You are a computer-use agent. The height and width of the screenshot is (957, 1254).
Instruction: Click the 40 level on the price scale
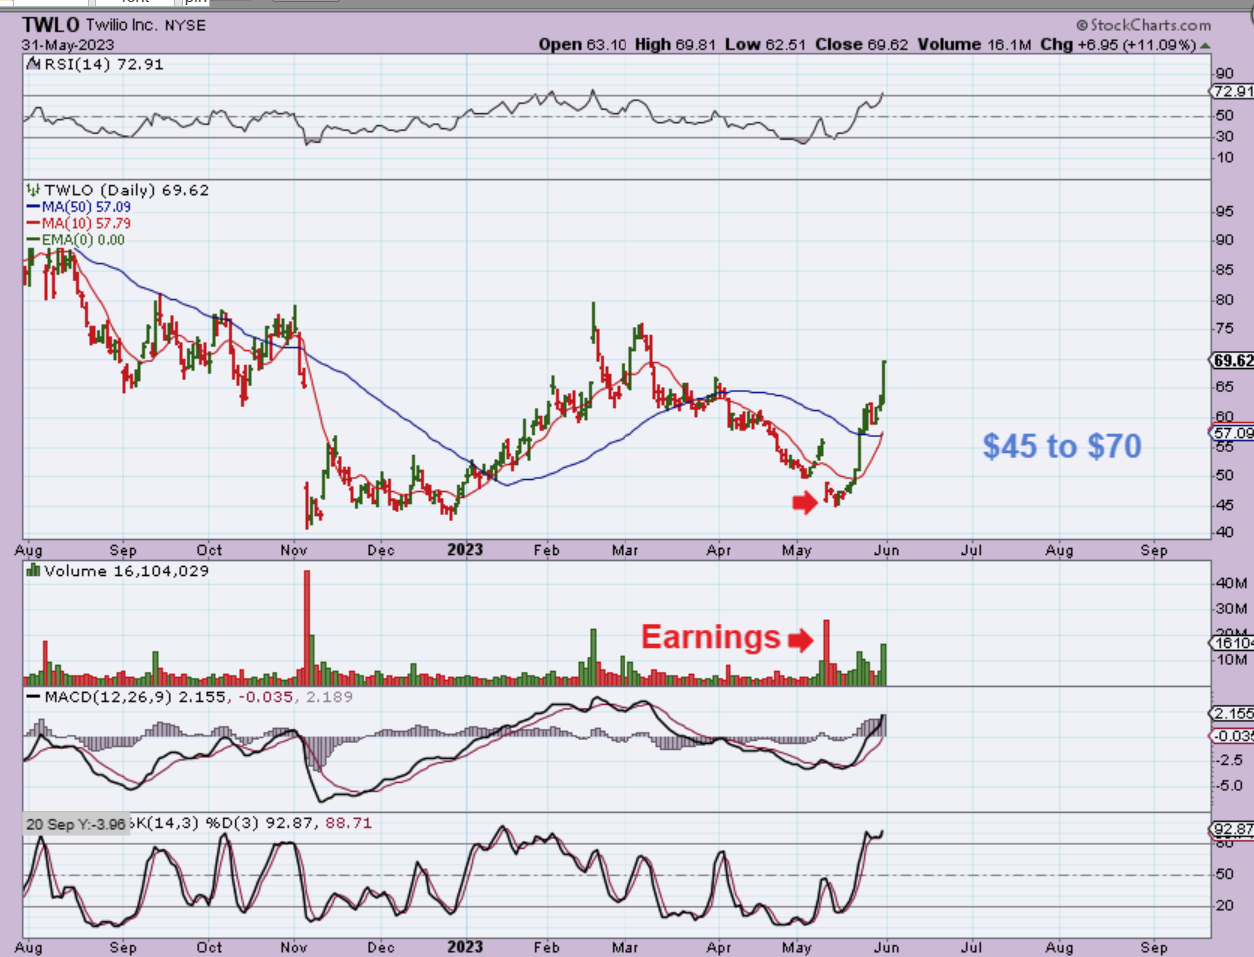click(1225, 533)
